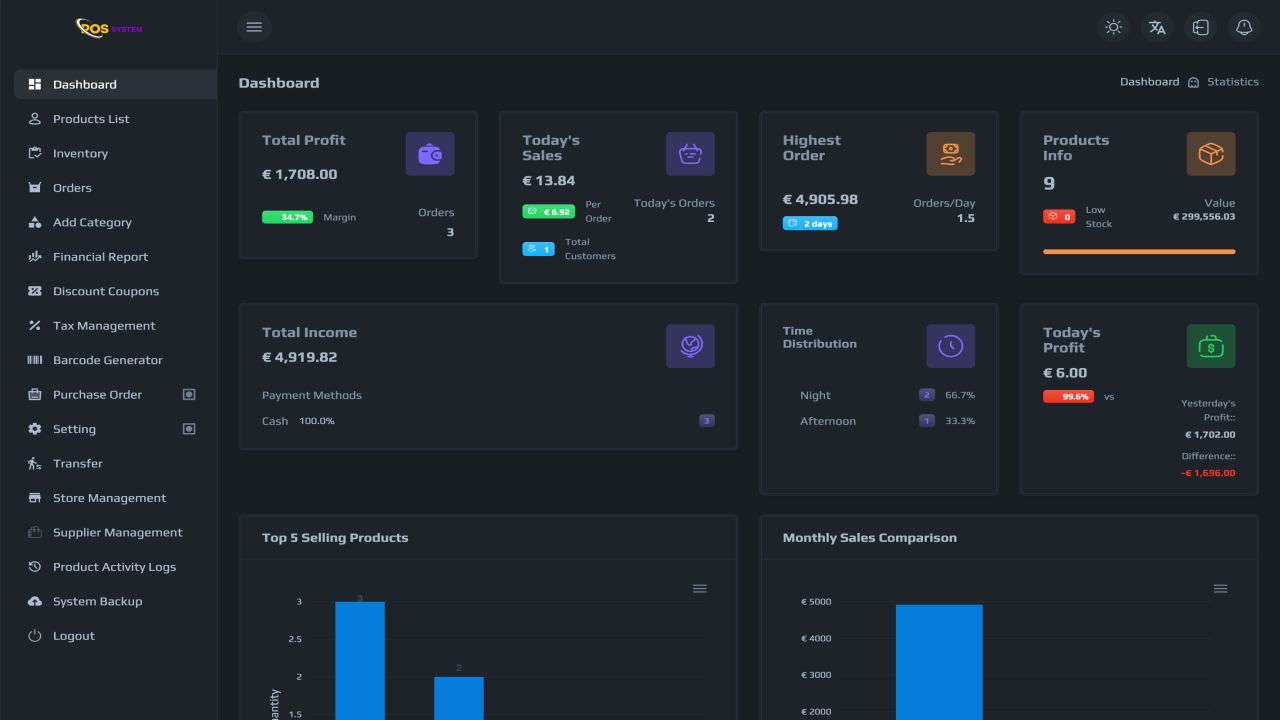This screenshot has height=720, width=1280.
Task: Open notifications bell icon
Action: 1244,27
